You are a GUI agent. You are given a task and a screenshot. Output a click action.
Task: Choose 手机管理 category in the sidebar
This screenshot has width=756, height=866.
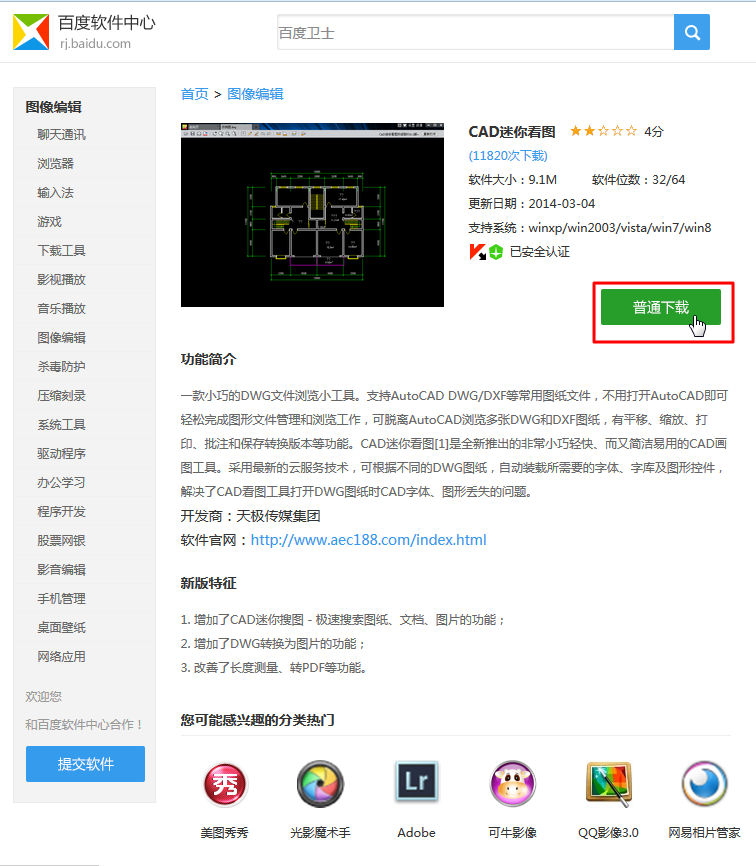[61, 599]
